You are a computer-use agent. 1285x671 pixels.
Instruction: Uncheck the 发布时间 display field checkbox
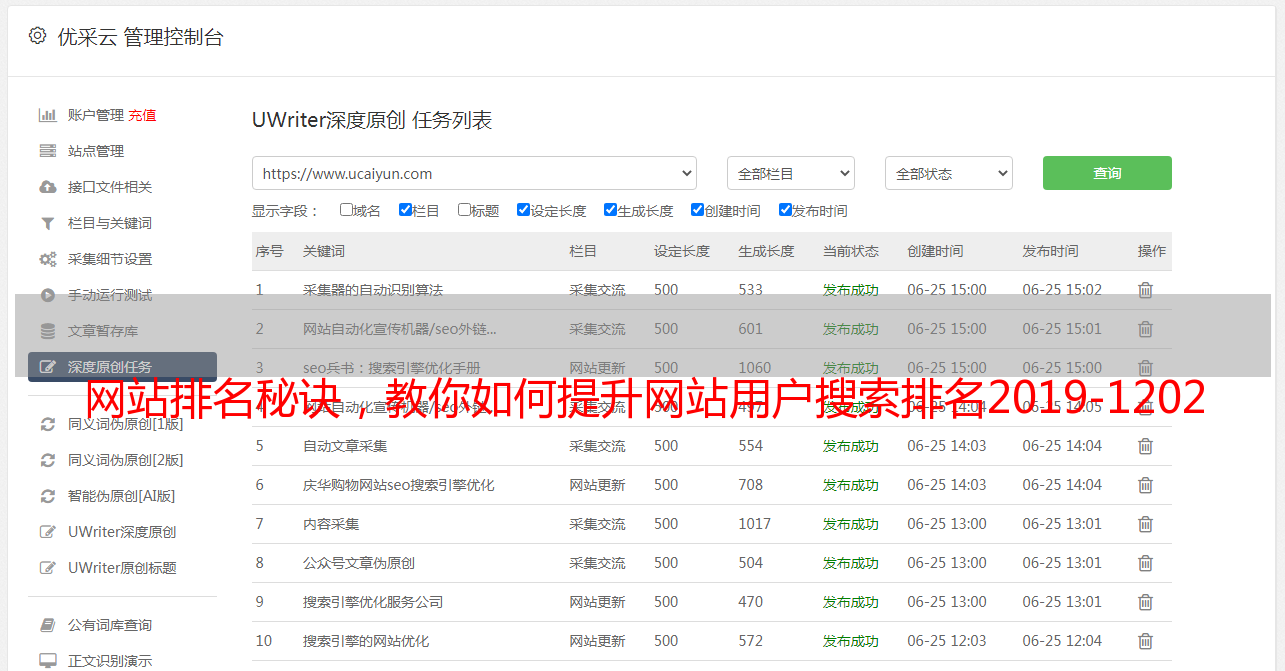coord(785,210)
